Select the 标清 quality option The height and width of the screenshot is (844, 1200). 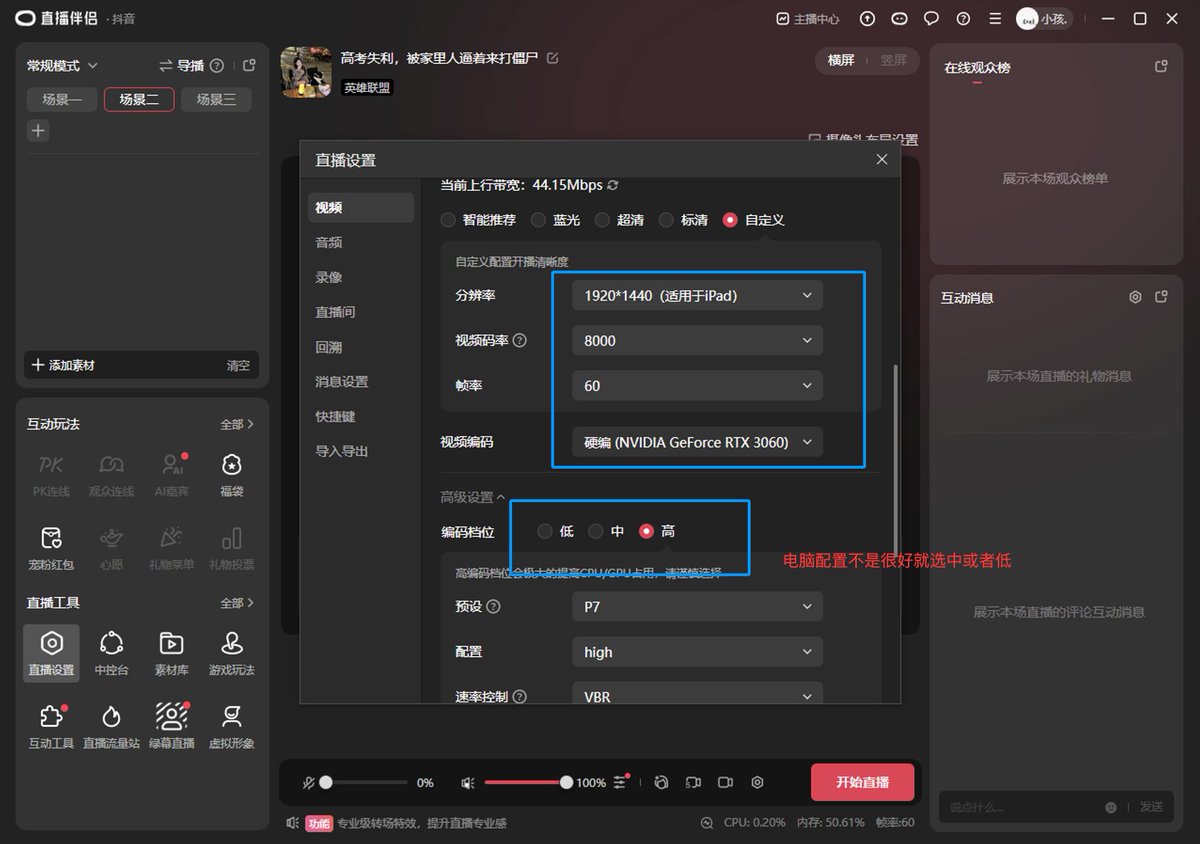tap(683, 220)
